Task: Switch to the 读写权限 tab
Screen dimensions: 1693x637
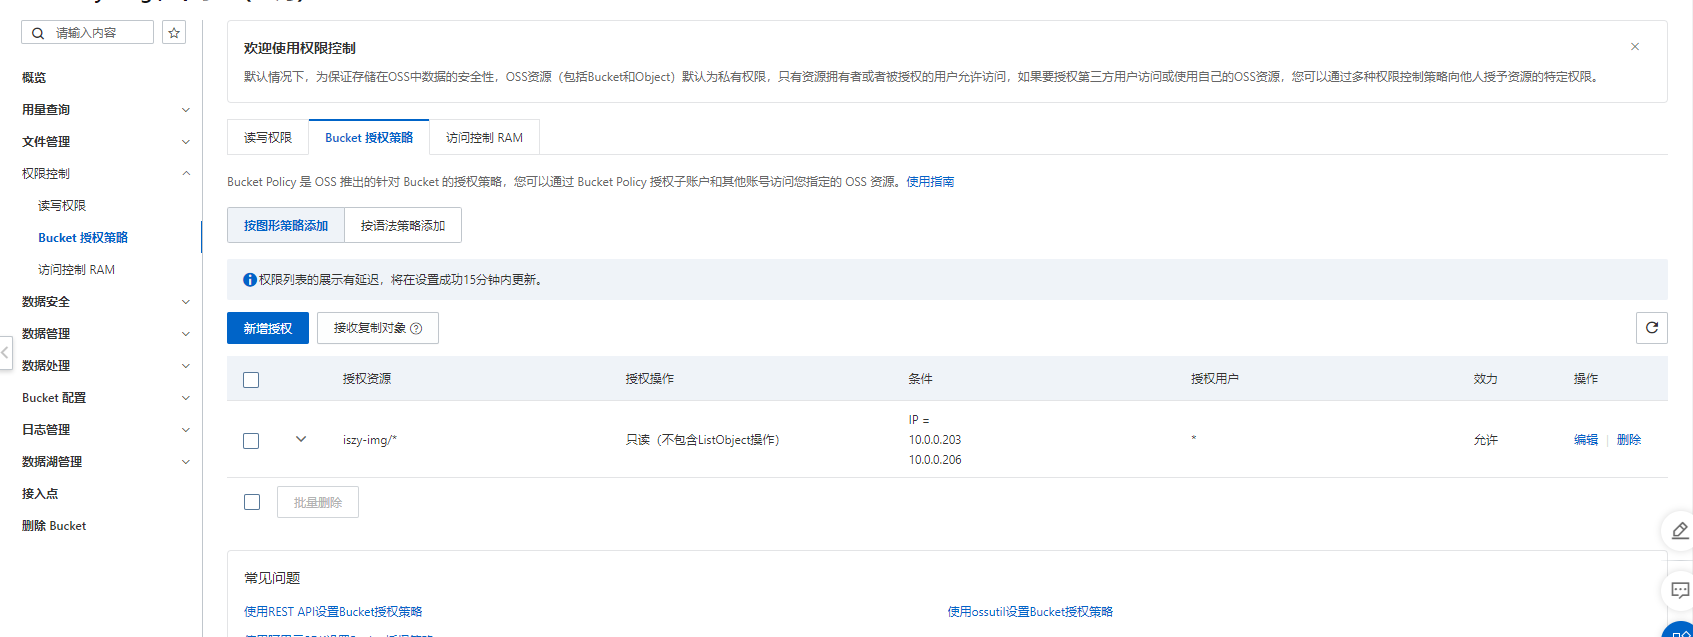Action: point(268,138)
